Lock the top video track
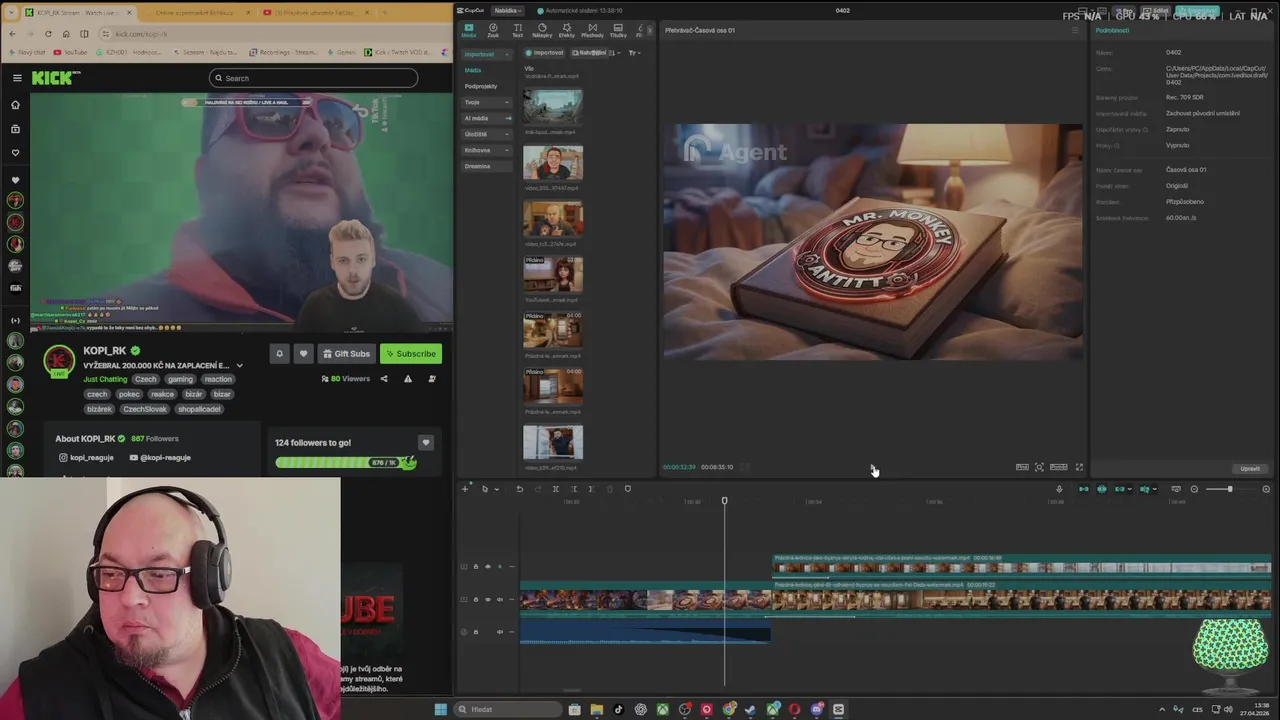The width and height of the screenshot is (1280, 720). click(475, 567)
